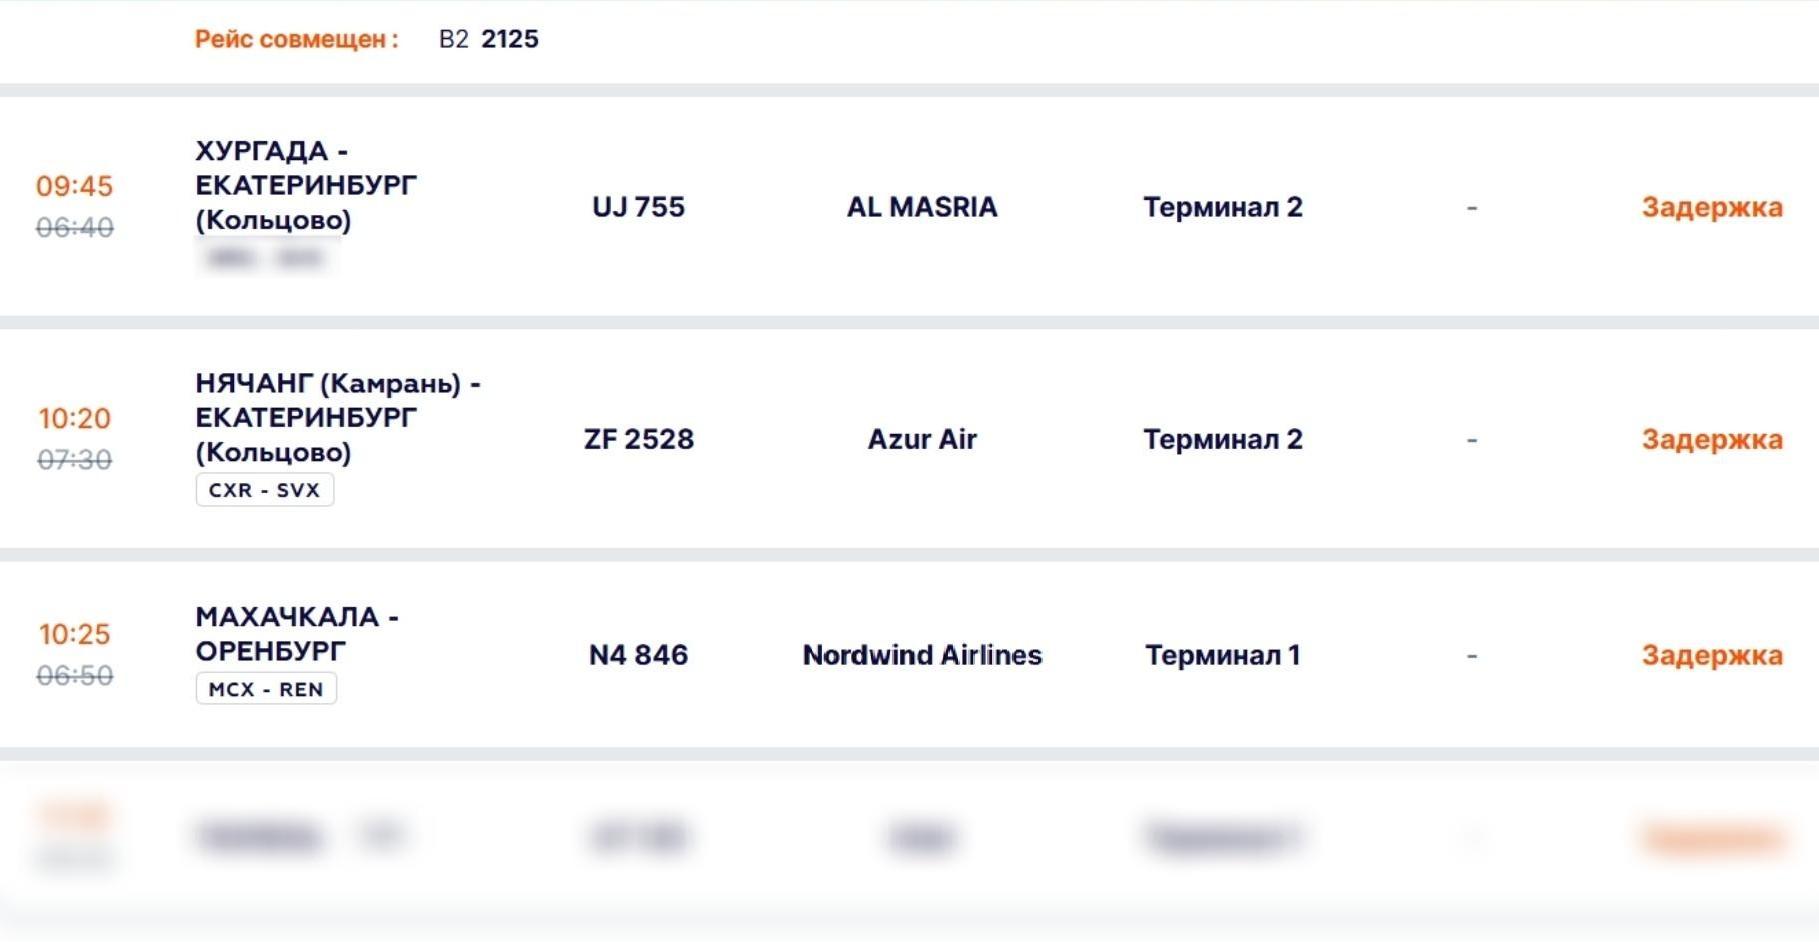Select flight number UJ 755
Viewport: 1819px width, 942px height.
(x=638, y=207)
